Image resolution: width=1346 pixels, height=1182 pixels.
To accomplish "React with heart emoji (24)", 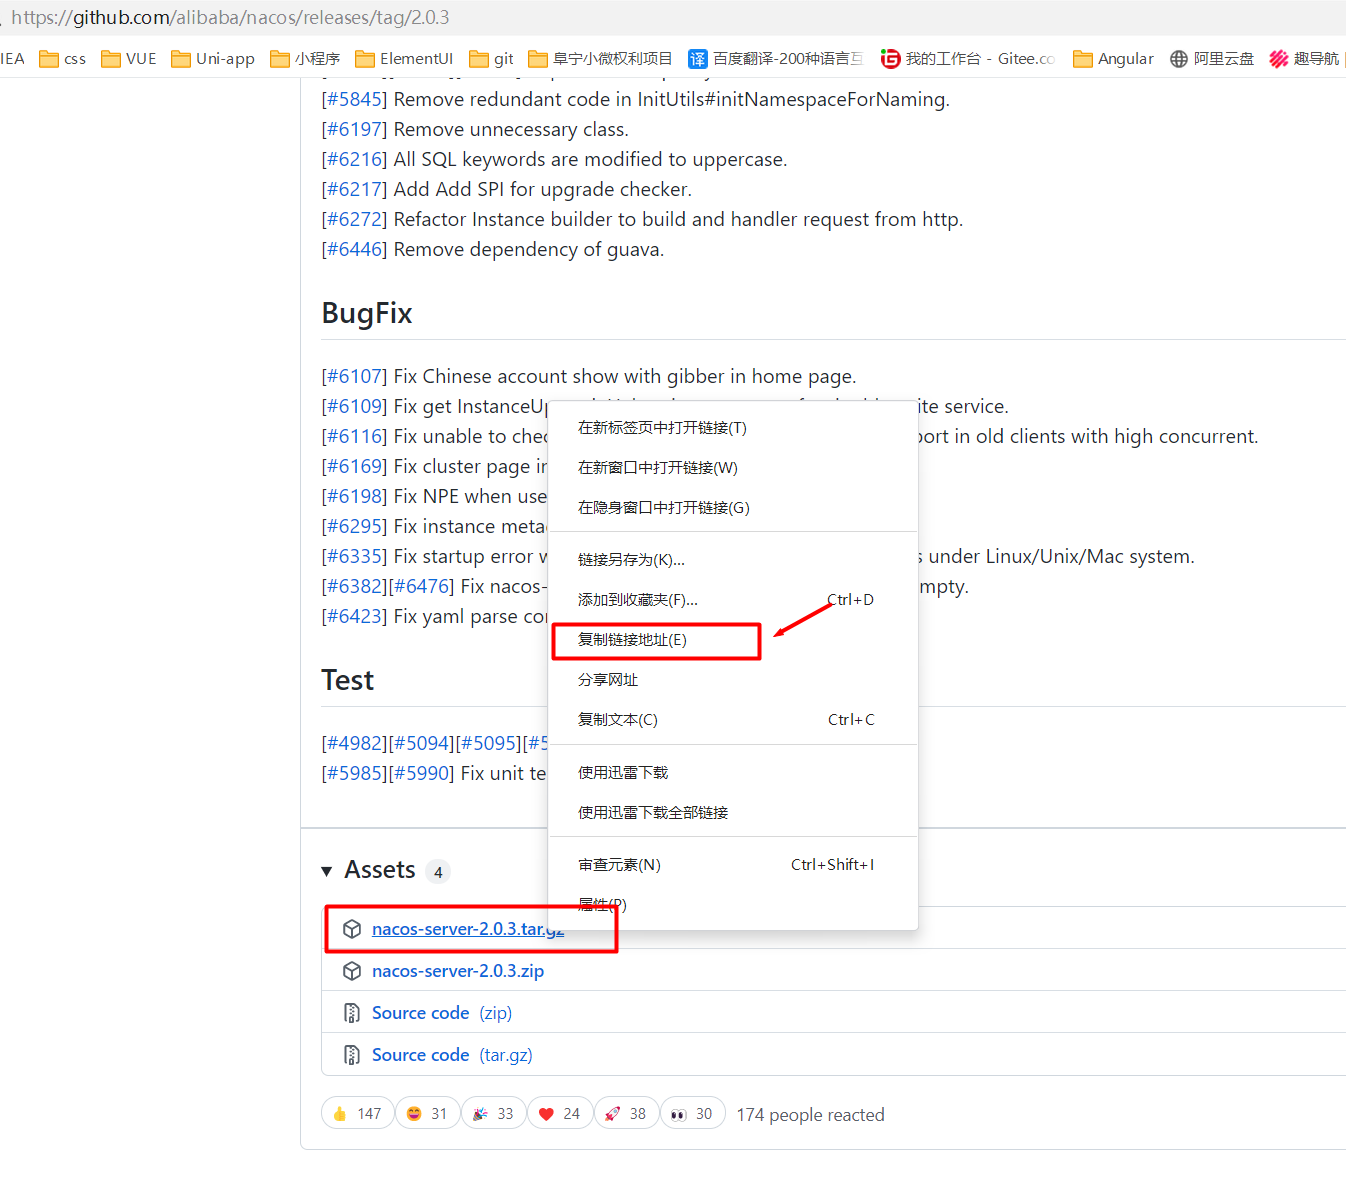I will click(559, 1113).
